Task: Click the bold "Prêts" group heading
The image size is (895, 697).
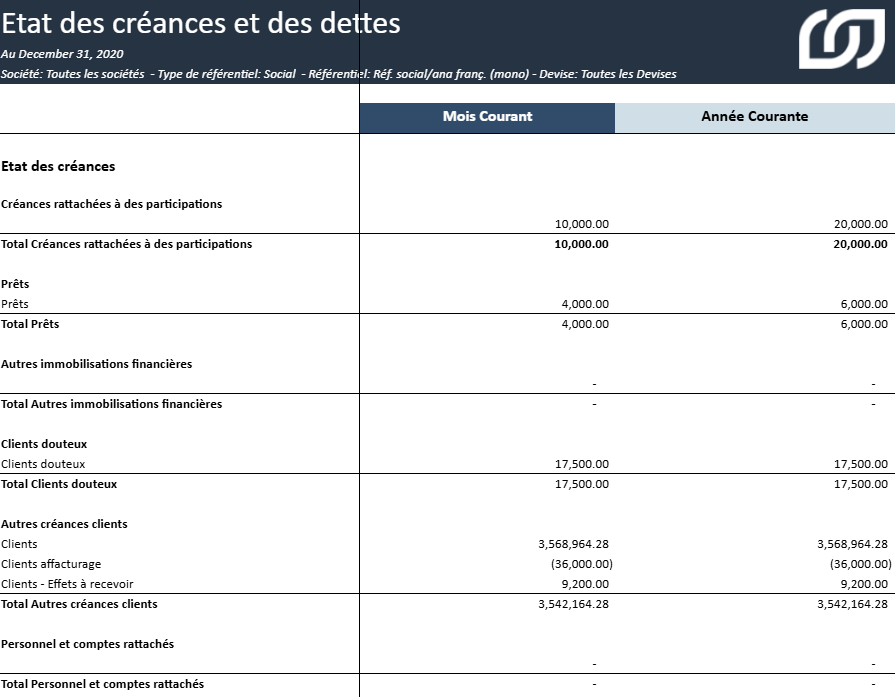Action: point(15,284)
